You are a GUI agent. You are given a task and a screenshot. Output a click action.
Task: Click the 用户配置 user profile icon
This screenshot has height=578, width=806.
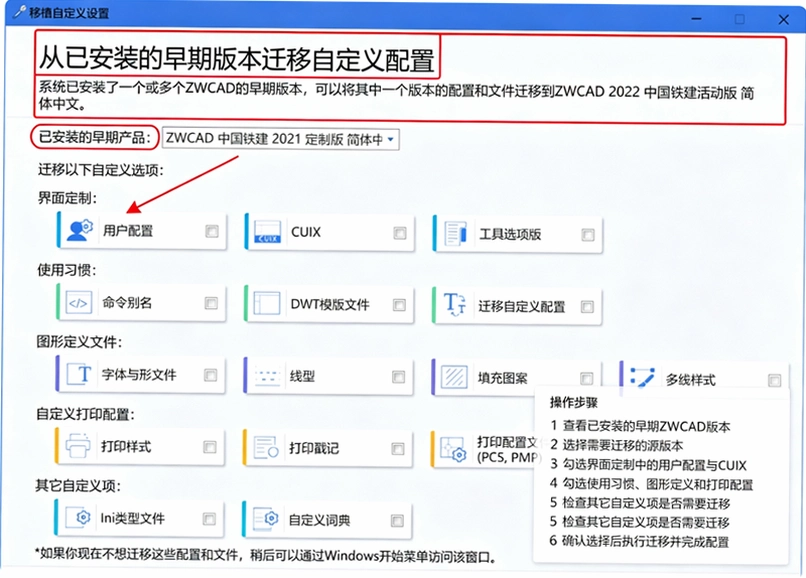coord(80,230)
